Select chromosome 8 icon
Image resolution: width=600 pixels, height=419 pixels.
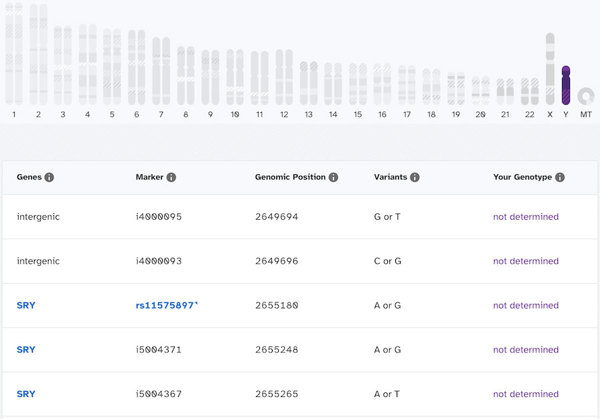point(186,76)
